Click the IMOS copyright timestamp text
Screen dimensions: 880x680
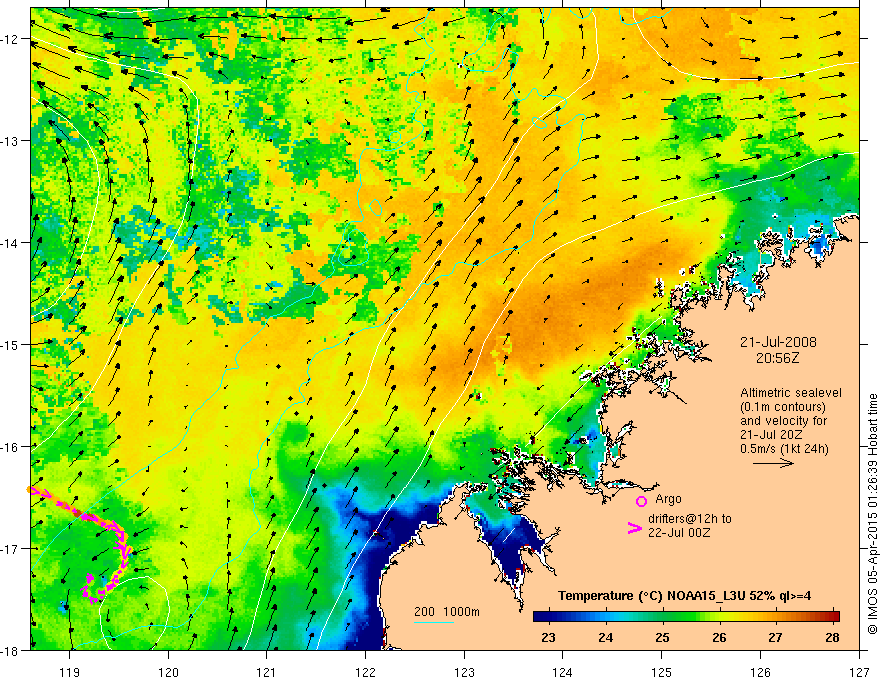click(872, 514)
